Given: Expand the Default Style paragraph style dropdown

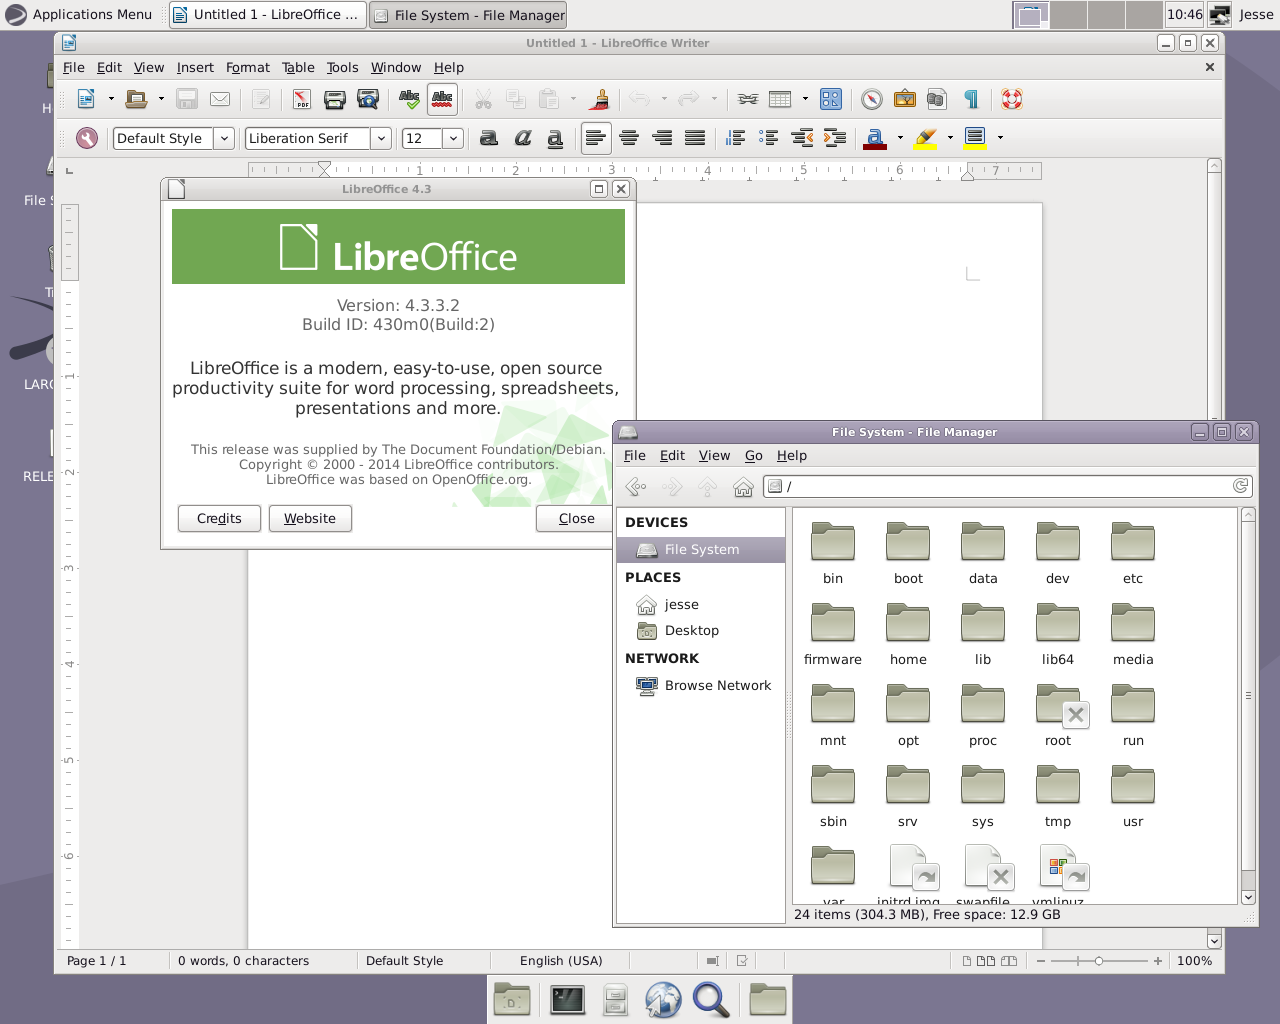Looking at the screenshot, I should pos(225,138).
